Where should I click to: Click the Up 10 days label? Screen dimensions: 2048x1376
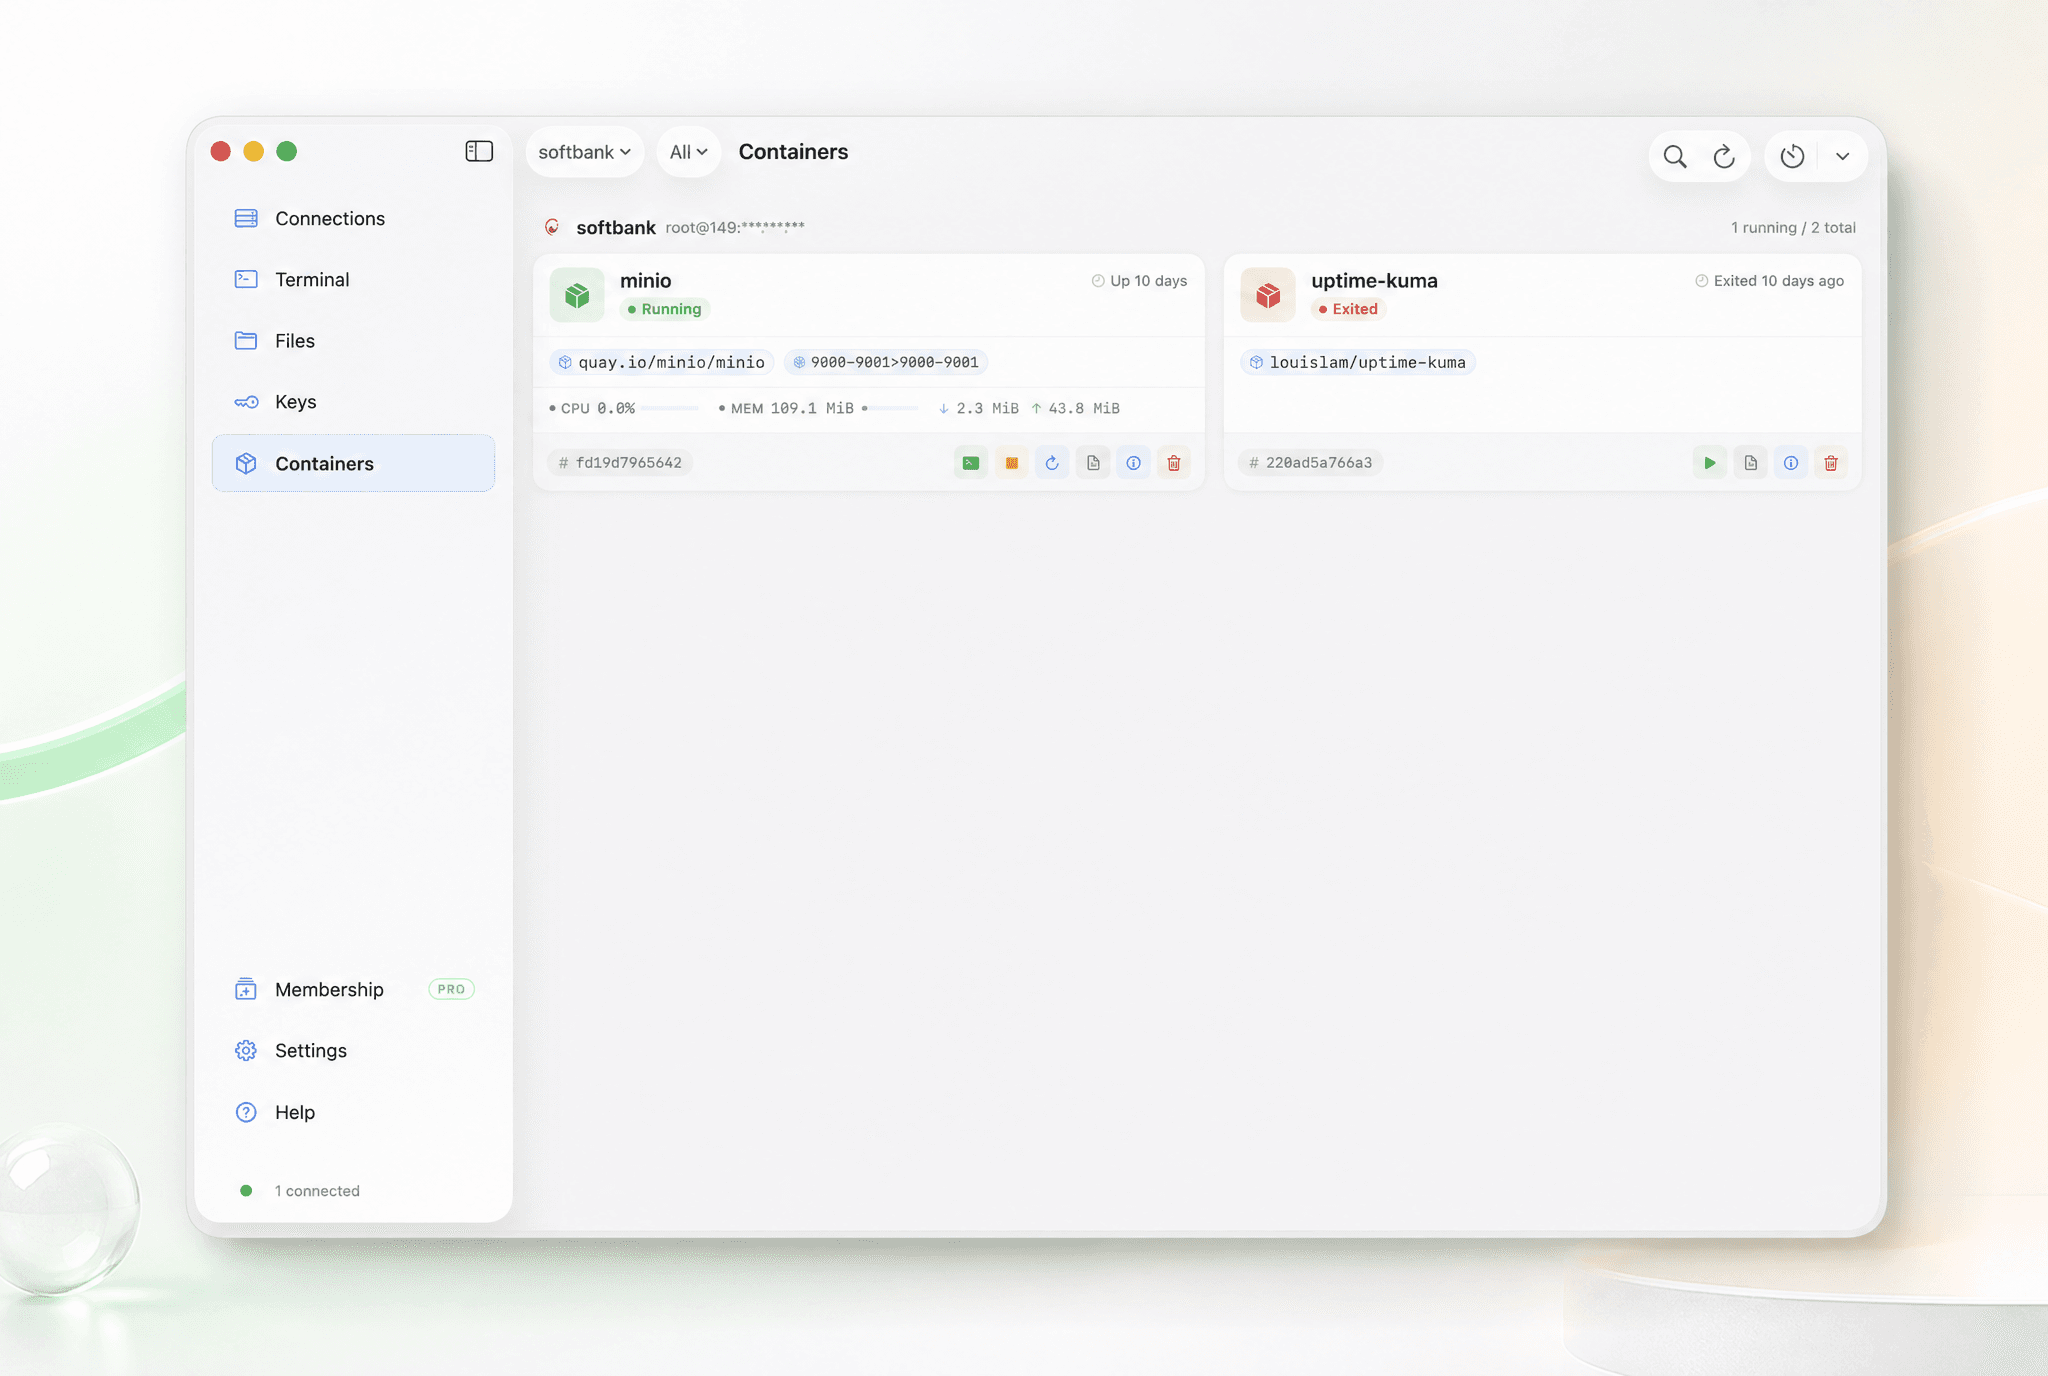pyautogui.click(x=1139, y=281)
